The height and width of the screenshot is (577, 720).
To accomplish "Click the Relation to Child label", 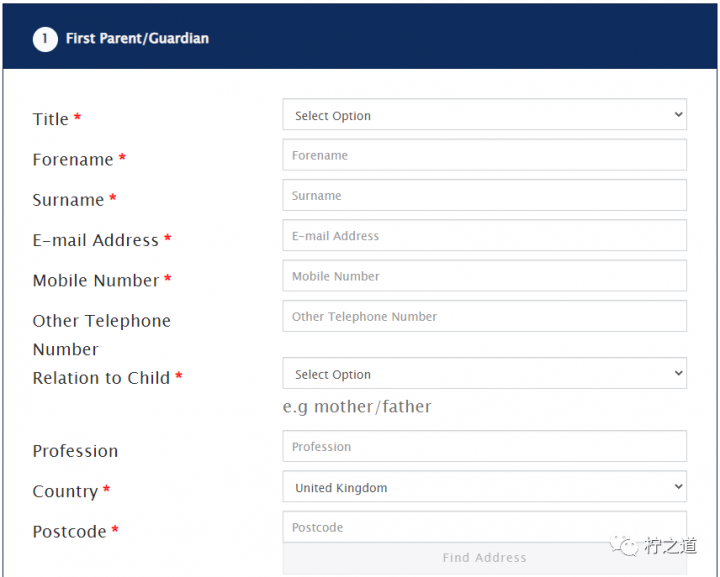I will pos(101,378).
